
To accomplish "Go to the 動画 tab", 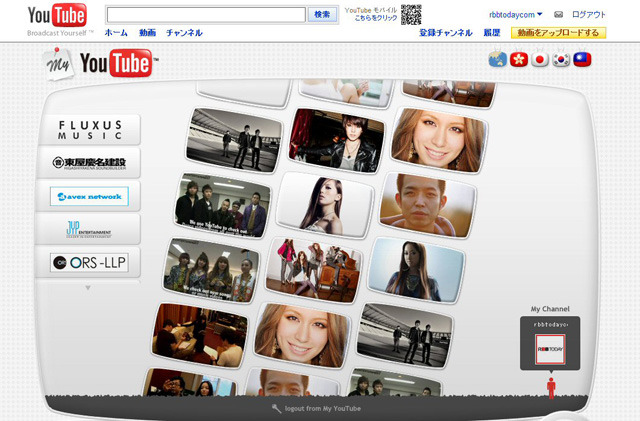I will pyautogui.click(x=147, y=33).
